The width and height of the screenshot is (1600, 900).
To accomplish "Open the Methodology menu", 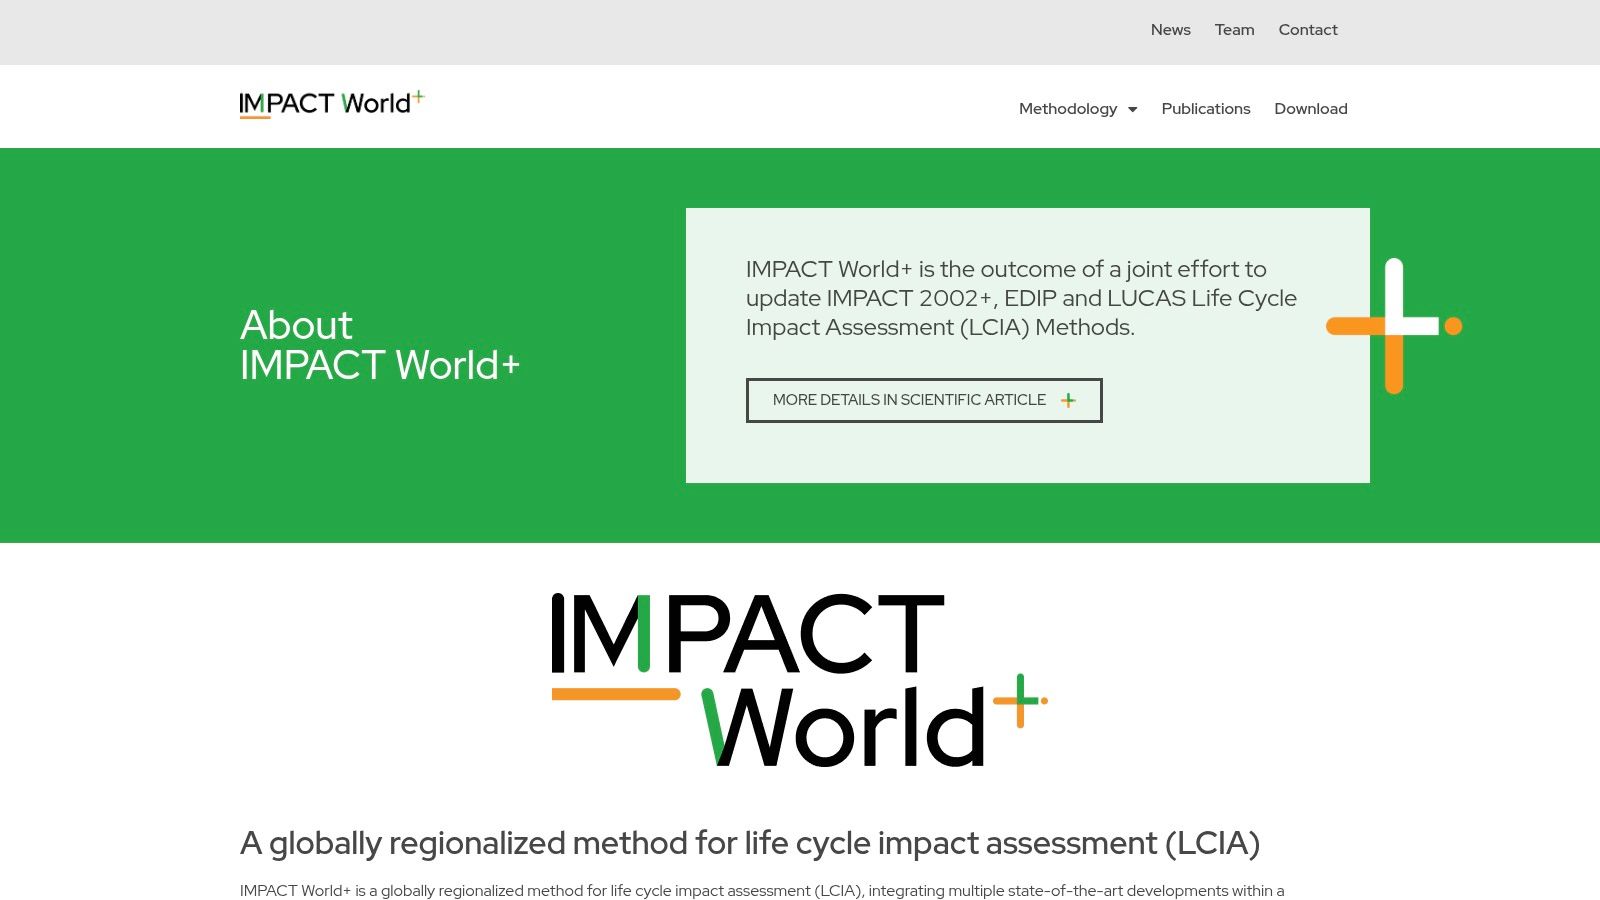I will pos(1068,109).
